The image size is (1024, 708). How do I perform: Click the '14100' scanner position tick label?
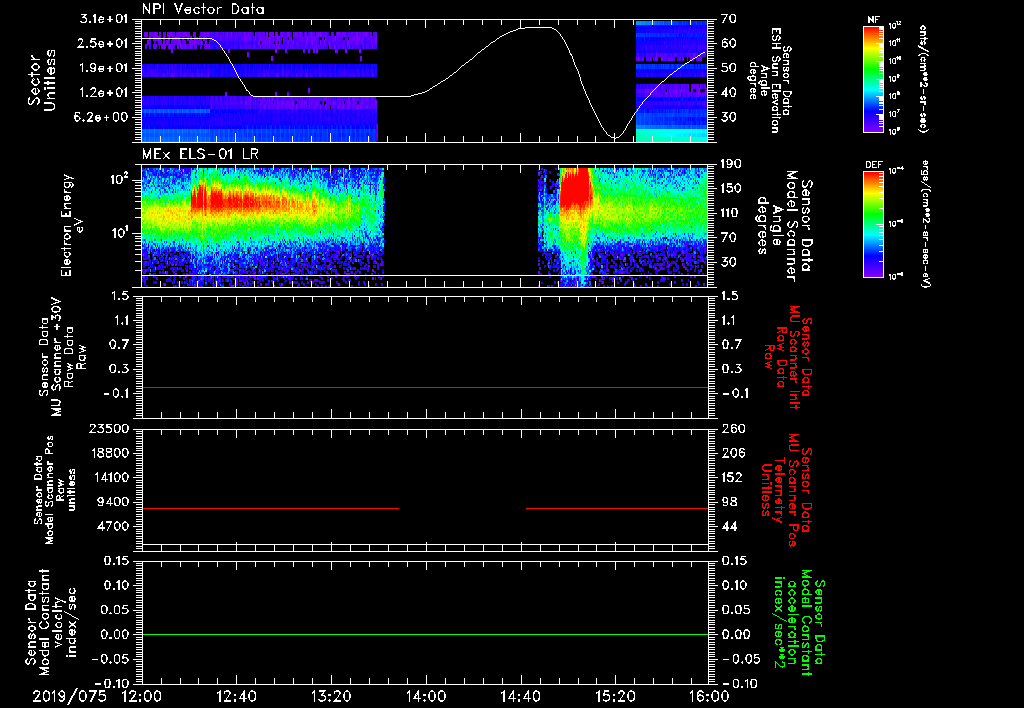[x=110, y=477]
